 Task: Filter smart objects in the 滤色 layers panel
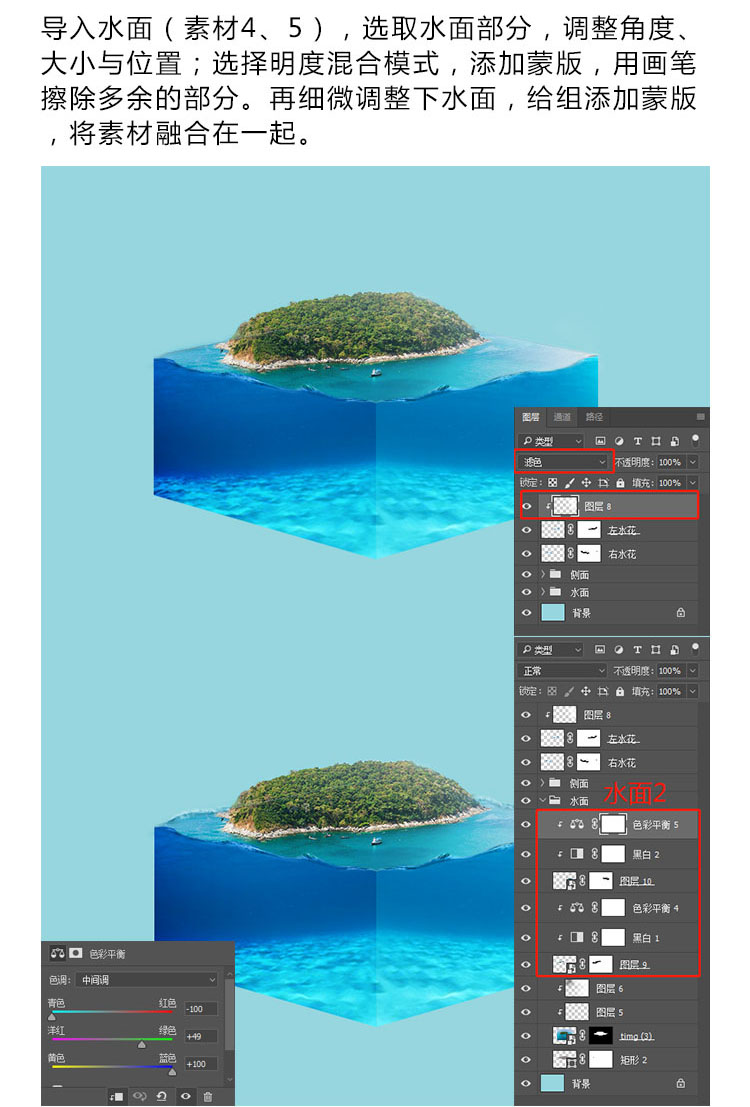(674, 441)
